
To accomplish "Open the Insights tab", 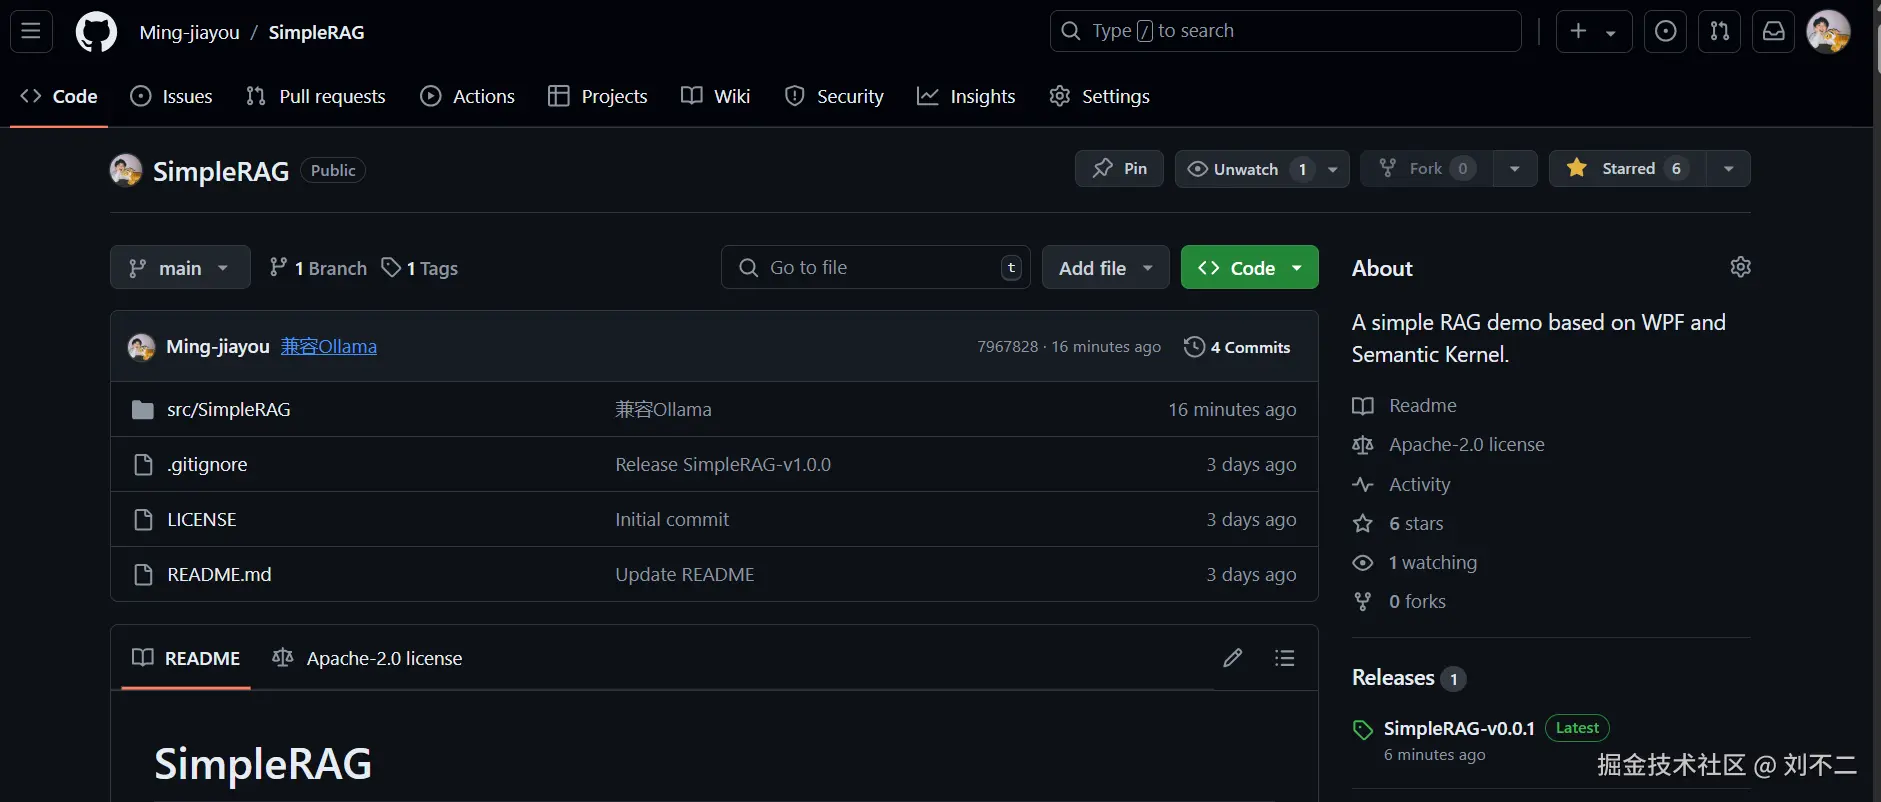I will (x=966, y=96).
